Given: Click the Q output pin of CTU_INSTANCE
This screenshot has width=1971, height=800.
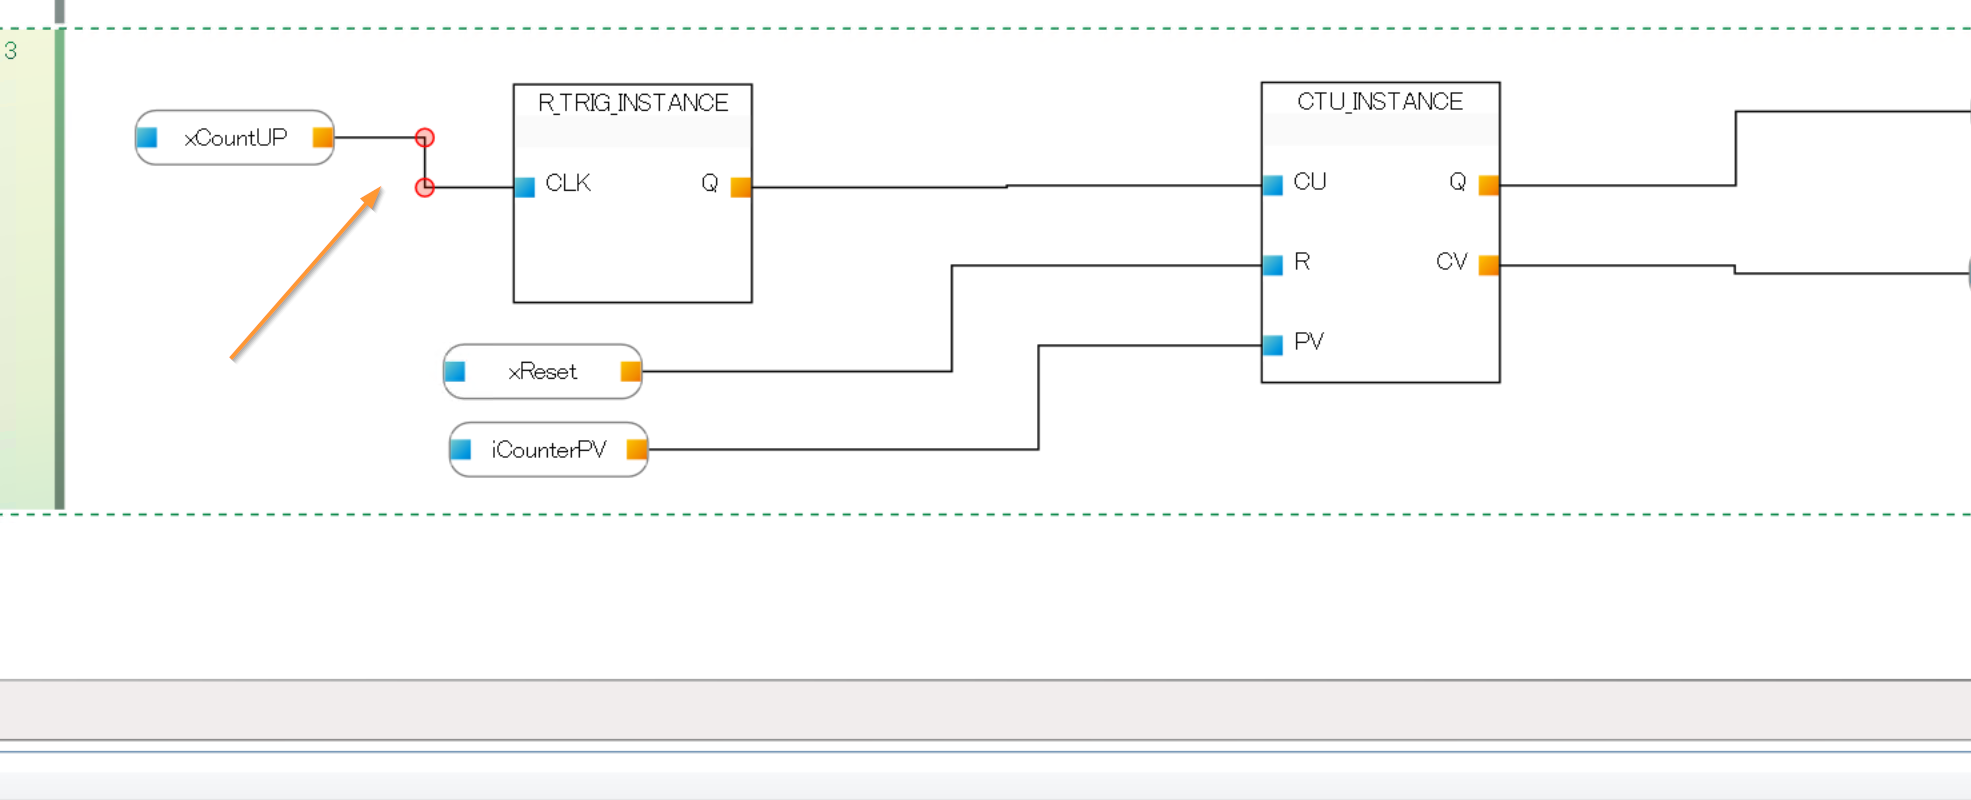Looking at the screenshot, I should 1488,185.
